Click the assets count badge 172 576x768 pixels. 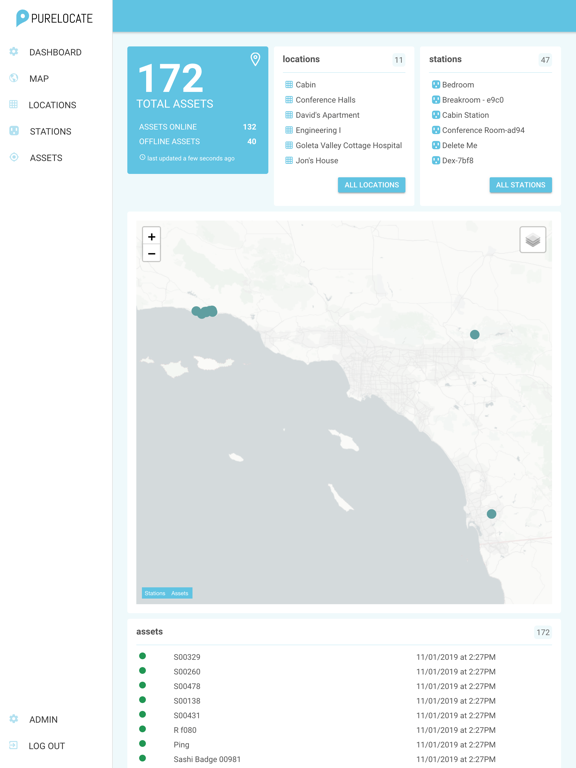[x=543, y=632]
